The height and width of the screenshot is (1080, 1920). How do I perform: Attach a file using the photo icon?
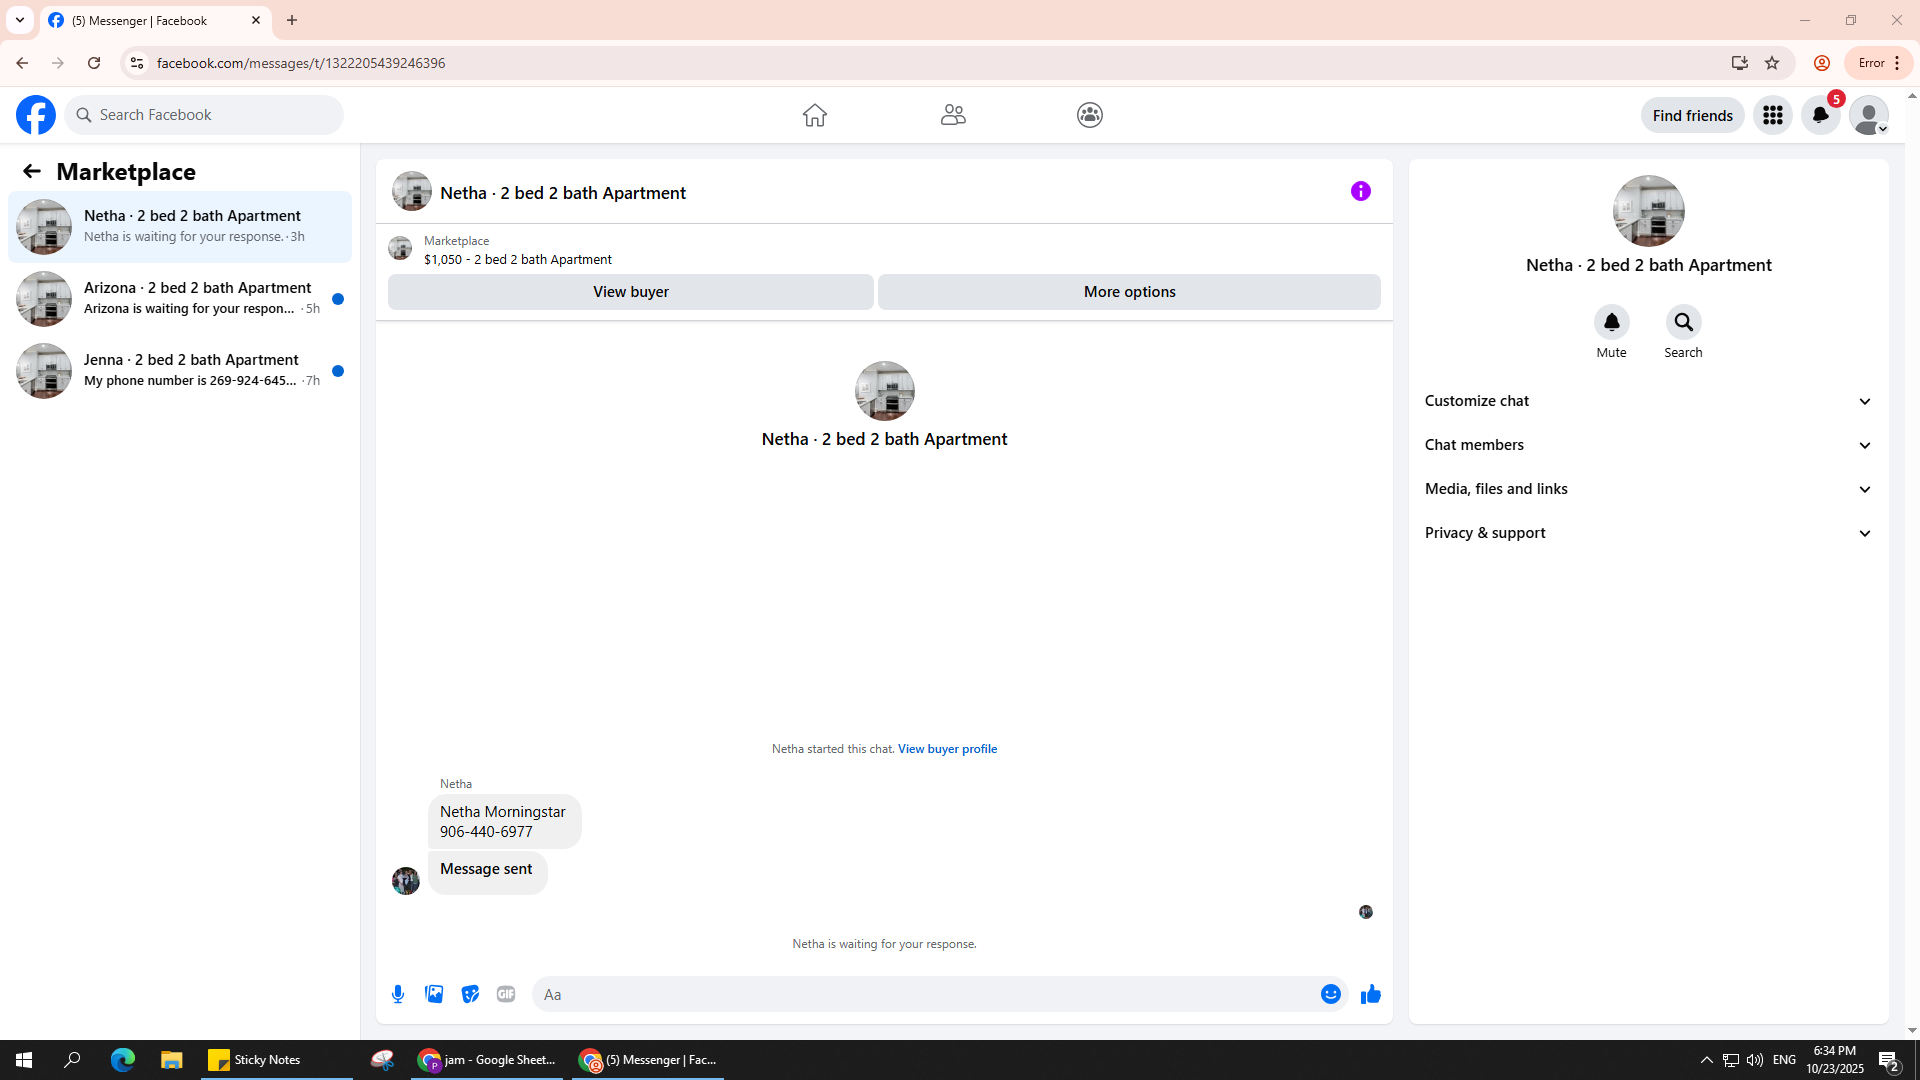coord(434,994)
